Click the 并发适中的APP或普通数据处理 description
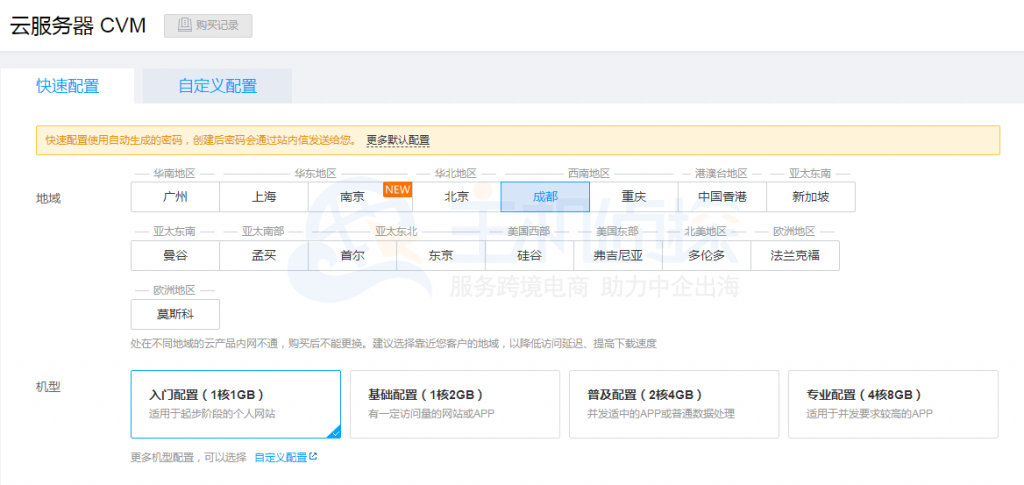The height and width of the screenshot is (485, 1024). 661,413
